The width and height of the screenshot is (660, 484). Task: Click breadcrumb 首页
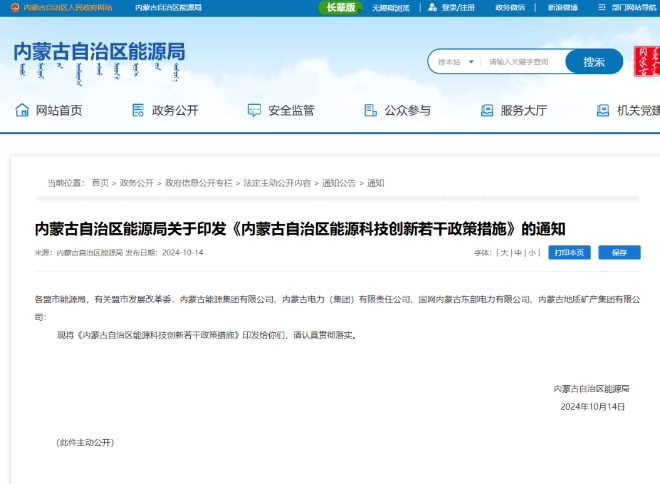pyautogui.click(x=100, y=183)
